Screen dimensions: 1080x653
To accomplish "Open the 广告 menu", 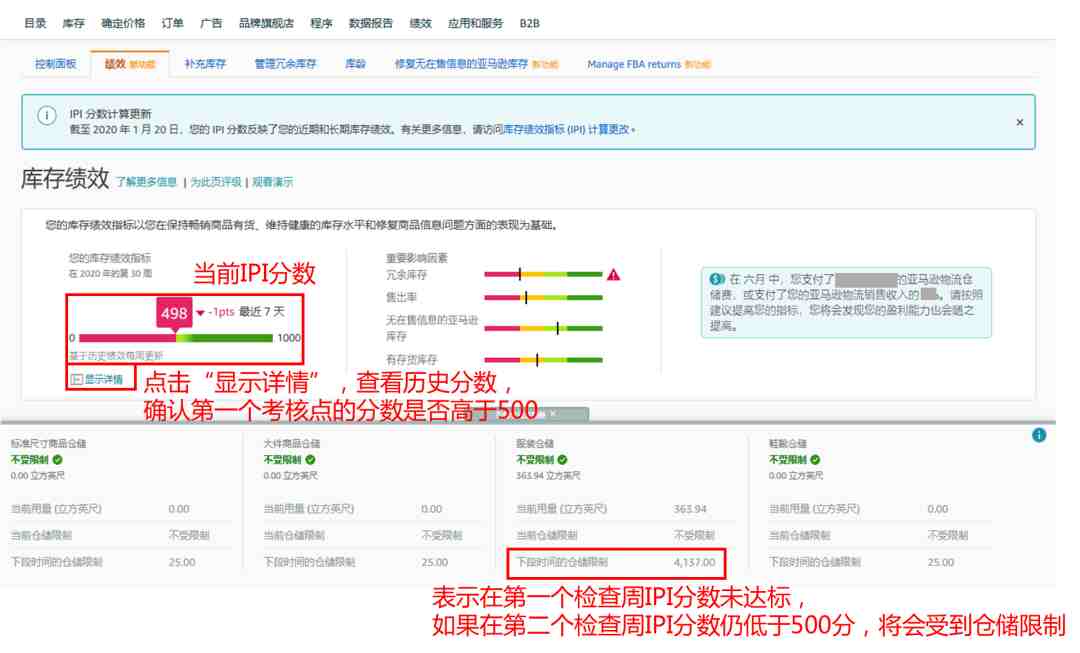I will point(211,23).
